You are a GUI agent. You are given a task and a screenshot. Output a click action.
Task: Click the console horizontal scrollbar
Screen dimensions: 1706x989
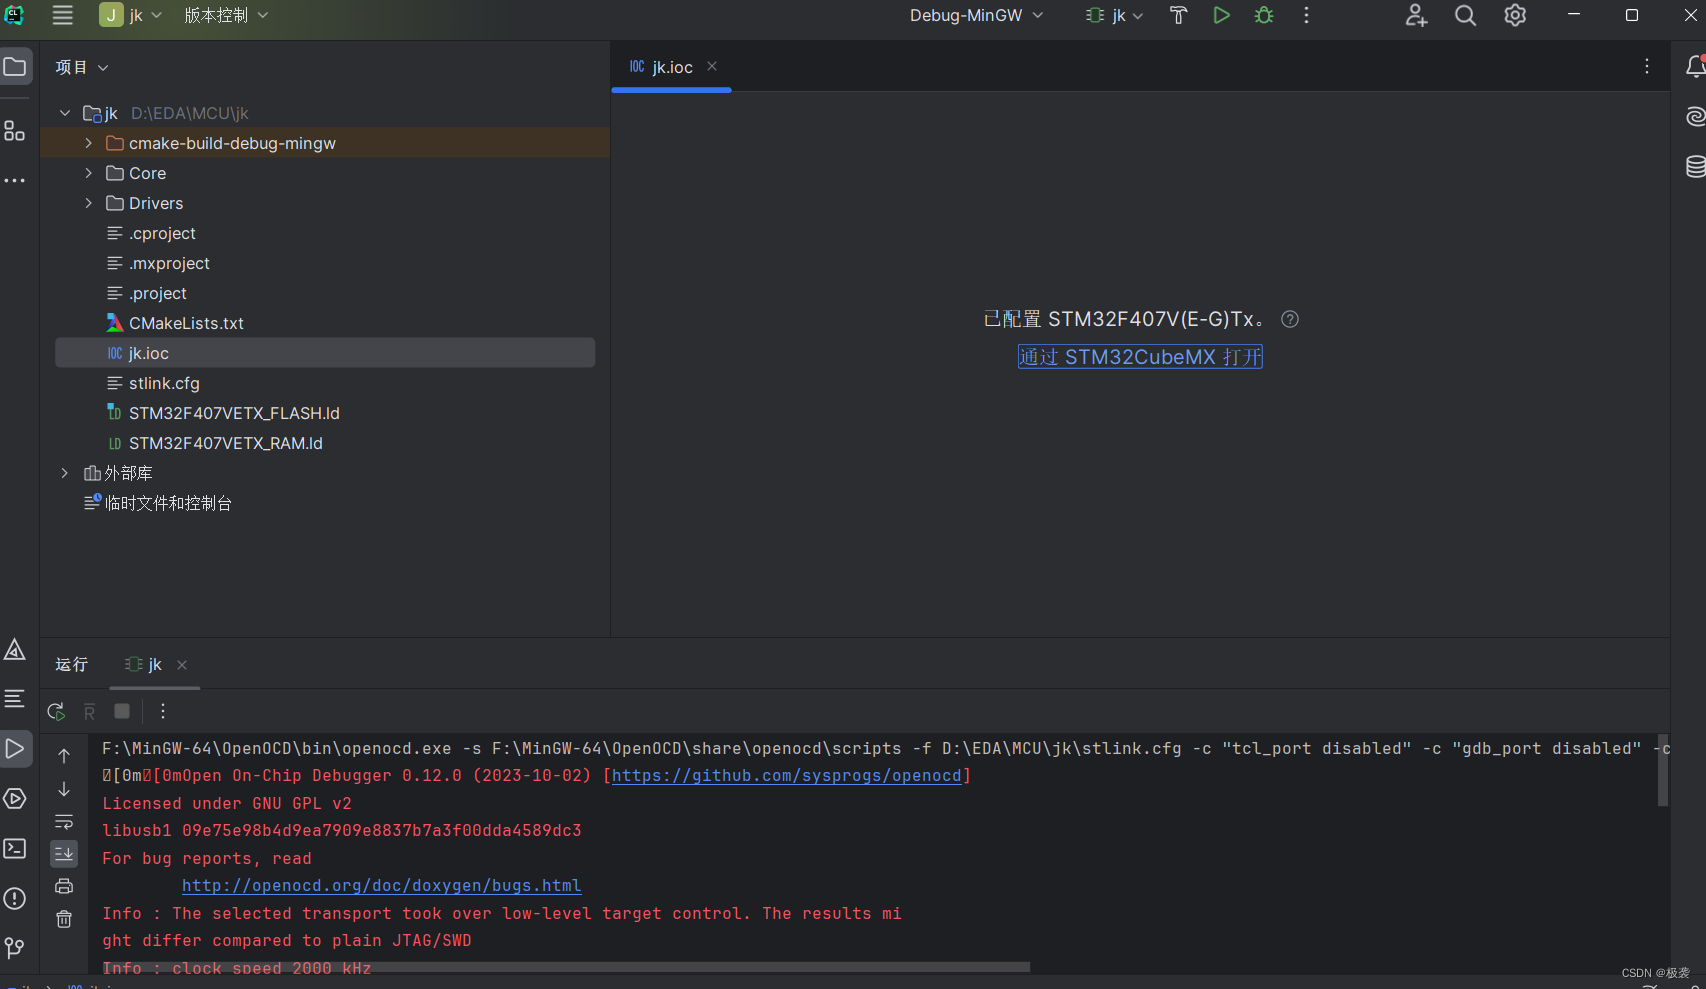(566, 967)
